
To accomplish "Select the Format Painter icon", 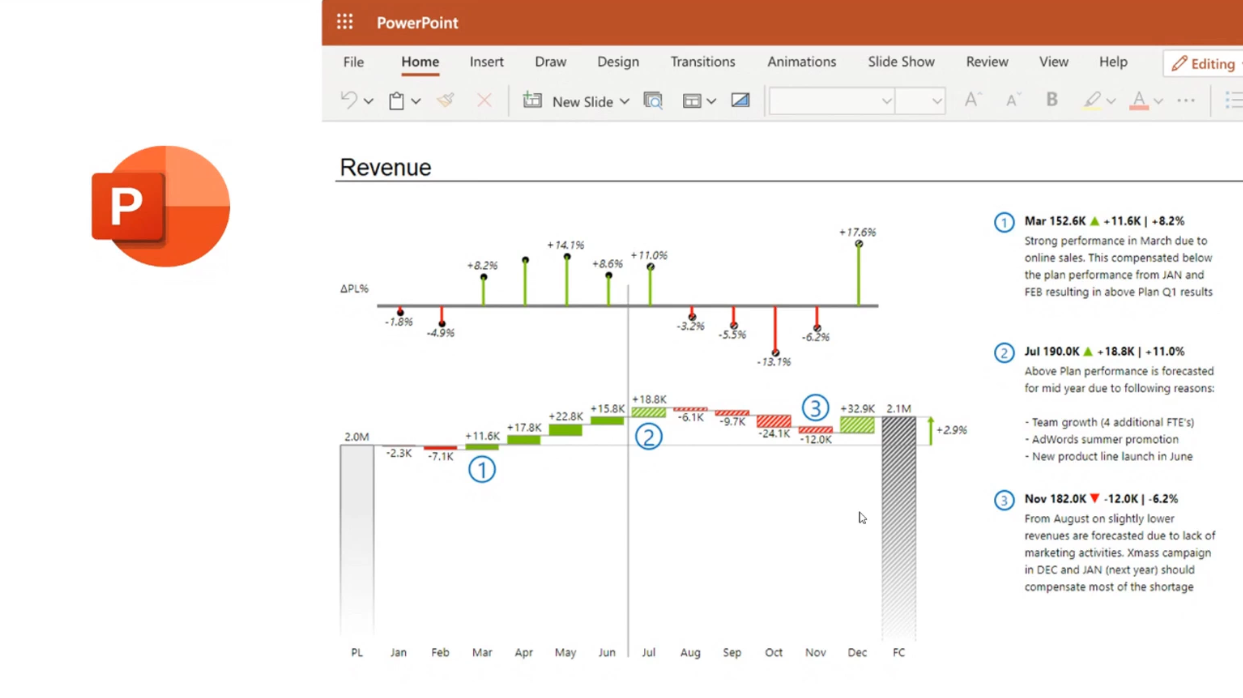I will point(446,100).
